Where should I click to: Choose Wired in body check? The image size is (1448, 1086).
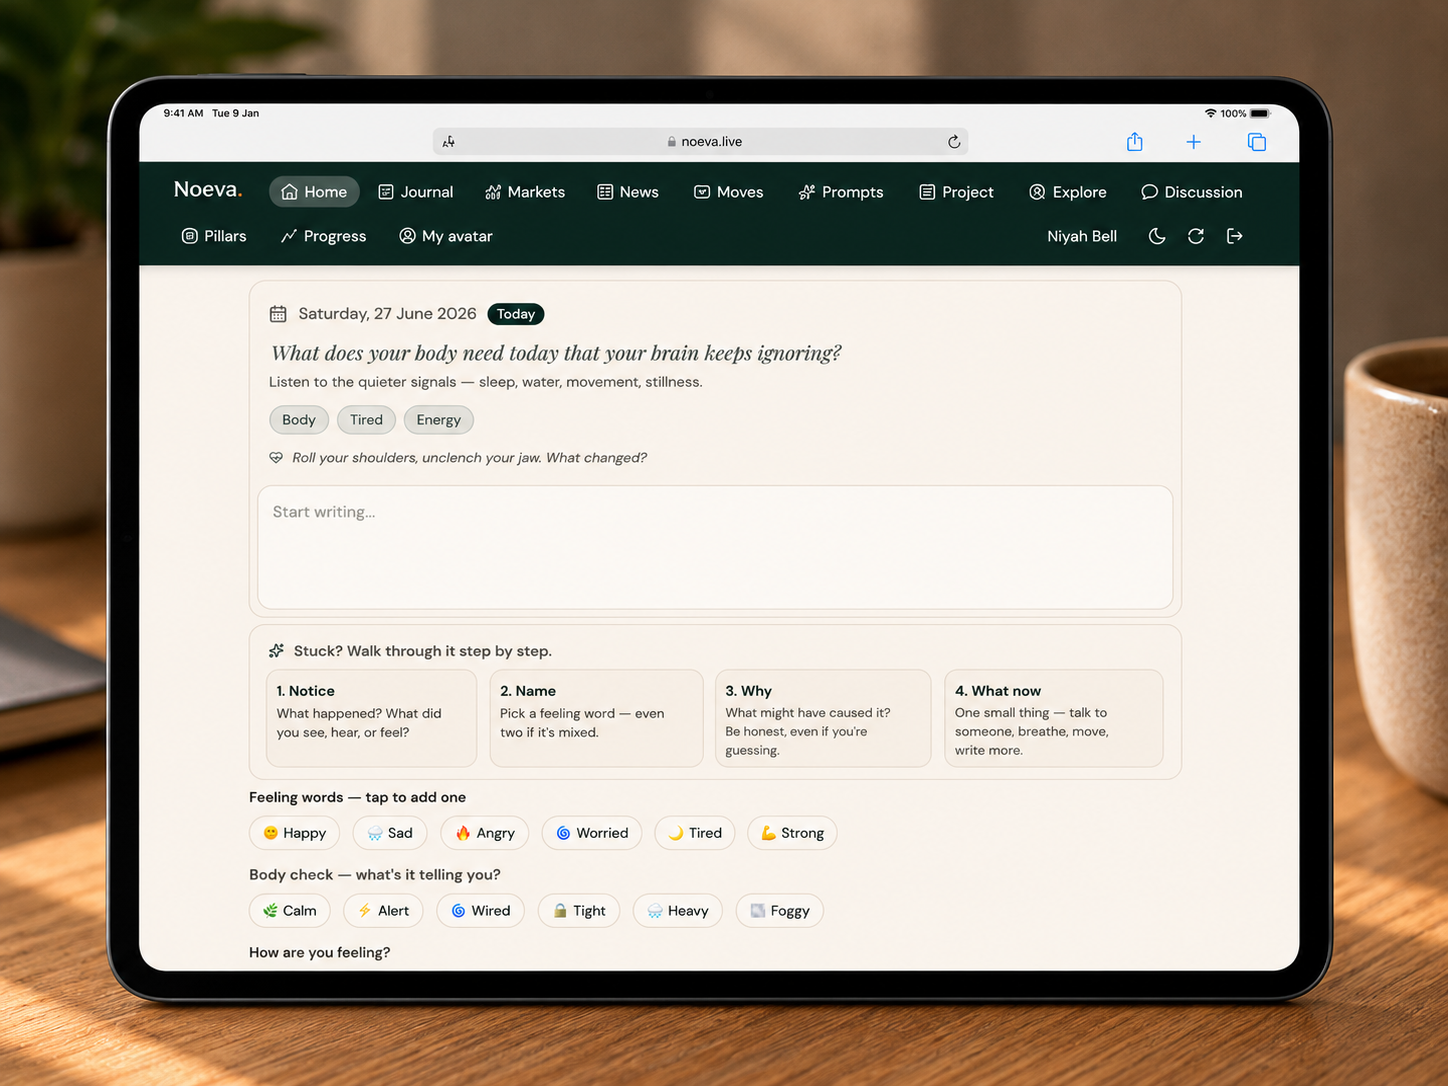pyautogui.click(x=480, y=911)
